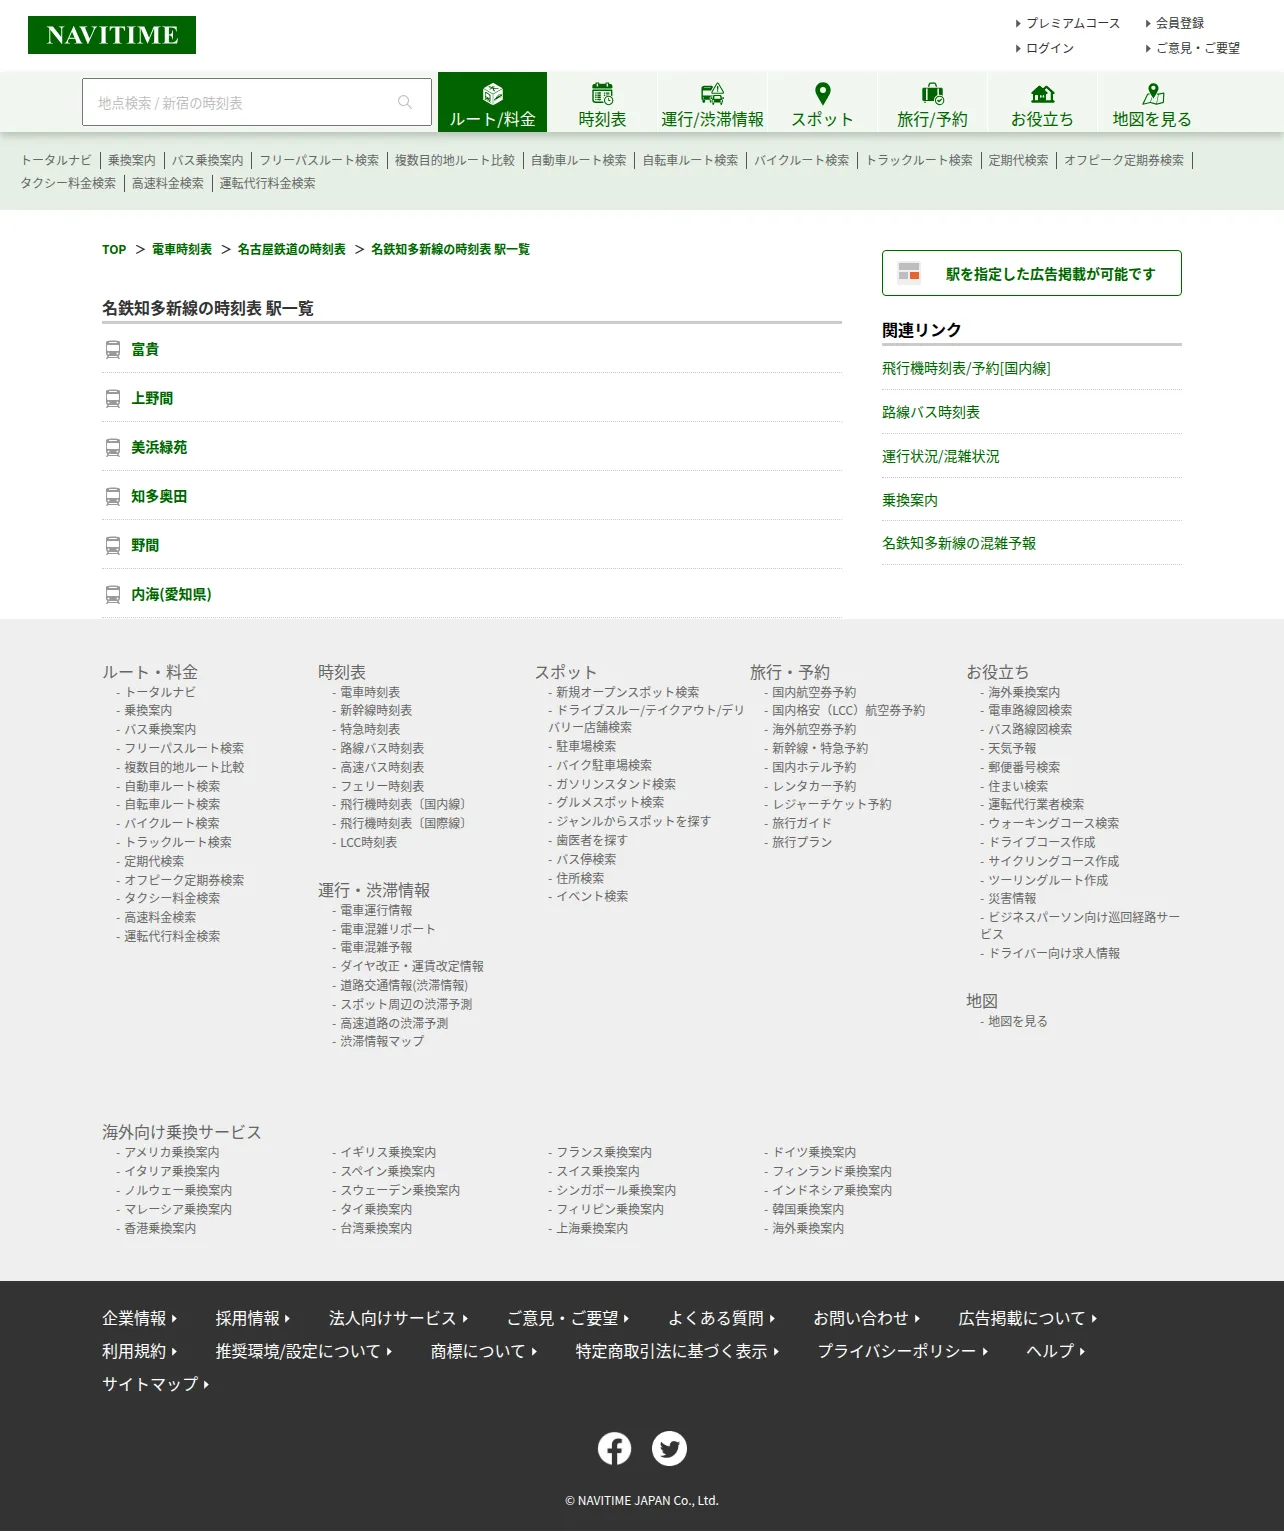Go to 名古屋鉄道の時刻表 in the breadcrumb
Image resolution: width=1284 pixels, height=1532 pixels.
click(292, 249)
